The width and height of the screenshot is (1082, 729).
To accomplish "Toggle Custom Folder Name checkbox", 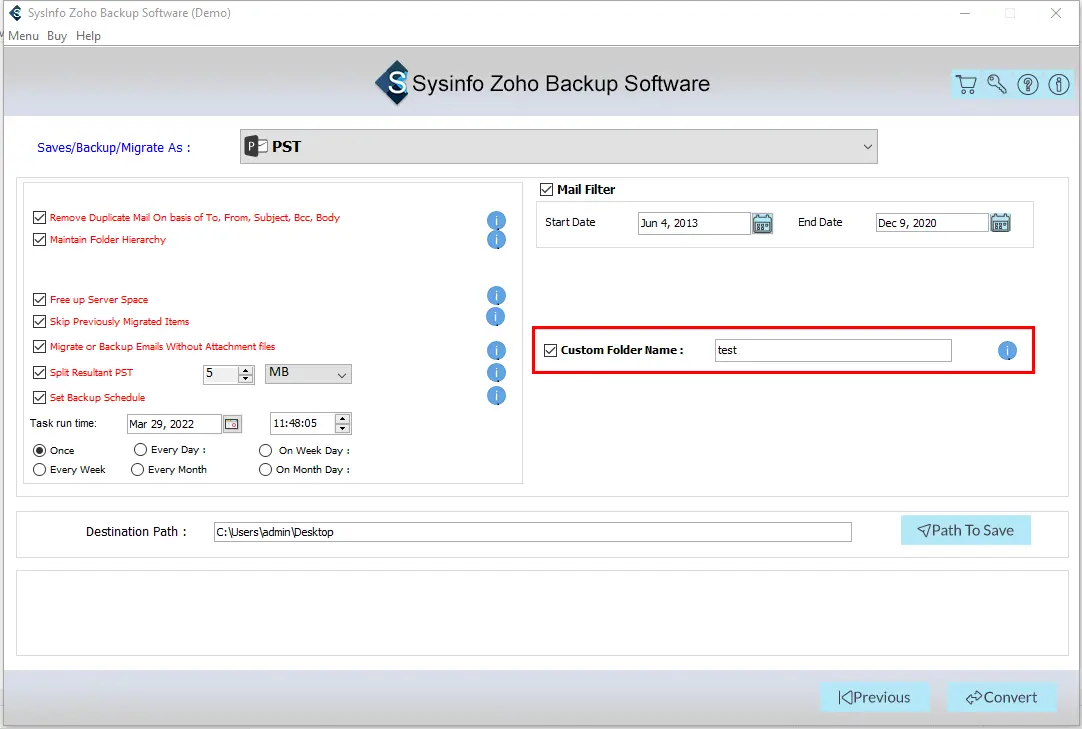I will click(550, 350).
